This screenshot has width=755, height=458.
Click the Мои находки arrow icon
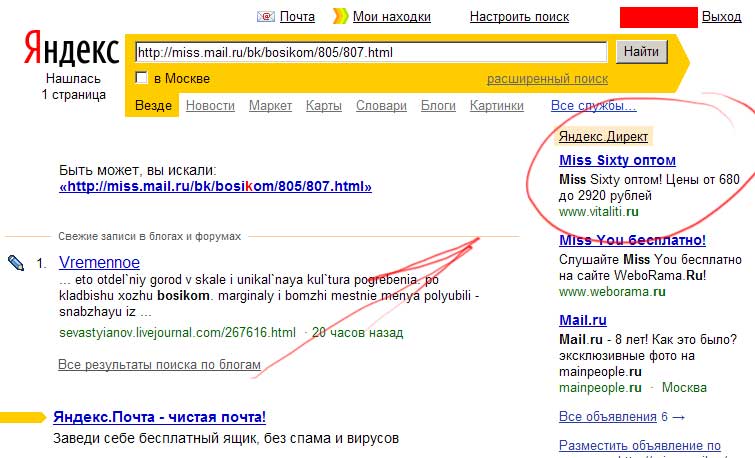[340, 16]
